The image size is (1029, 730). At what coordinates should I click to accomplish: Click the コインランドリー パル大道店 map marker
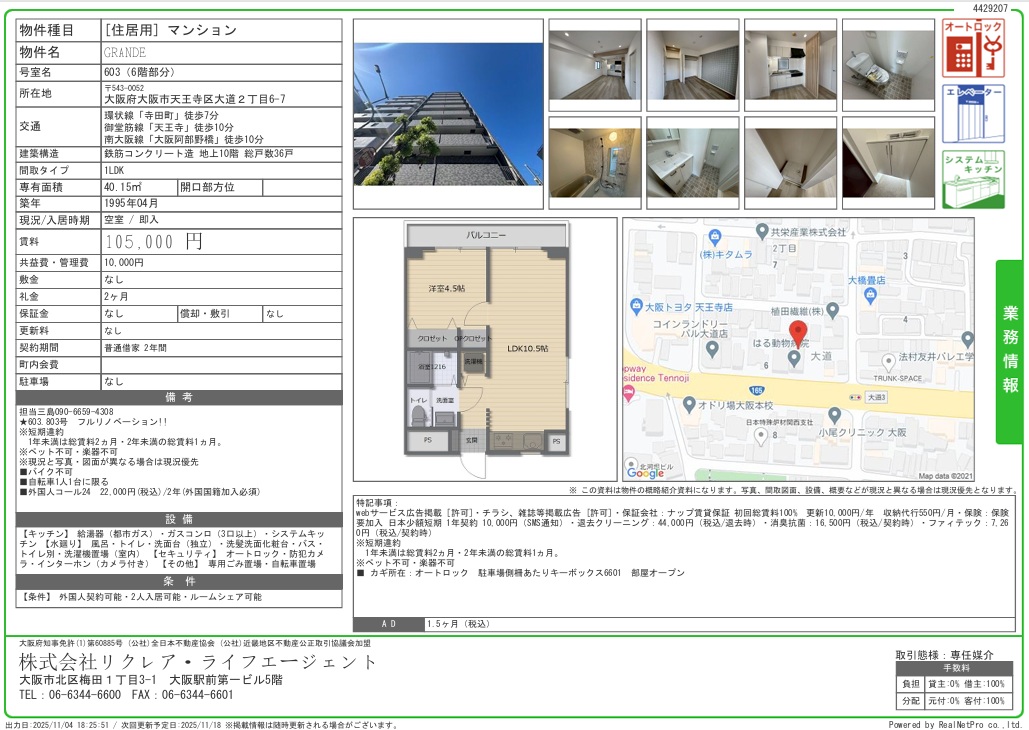click(x=711, y=349)
